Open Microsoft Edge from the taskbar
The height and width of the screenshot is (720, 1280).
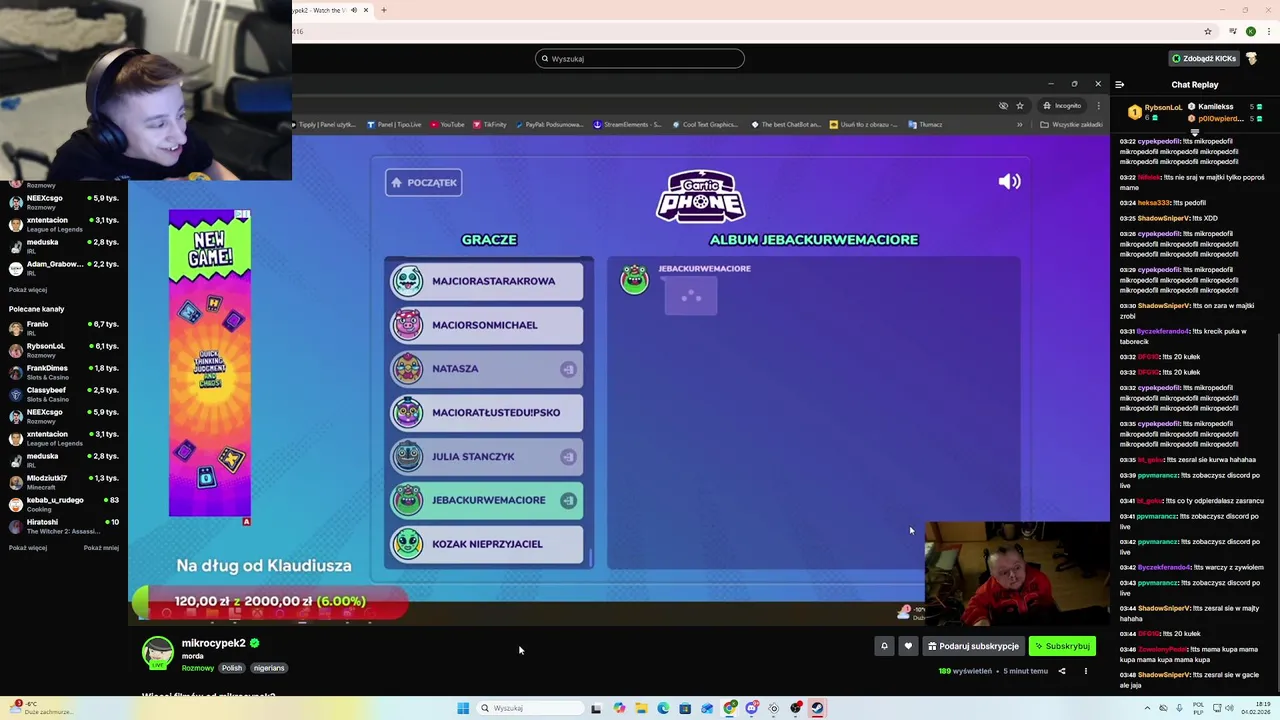[x=663, y=708]
